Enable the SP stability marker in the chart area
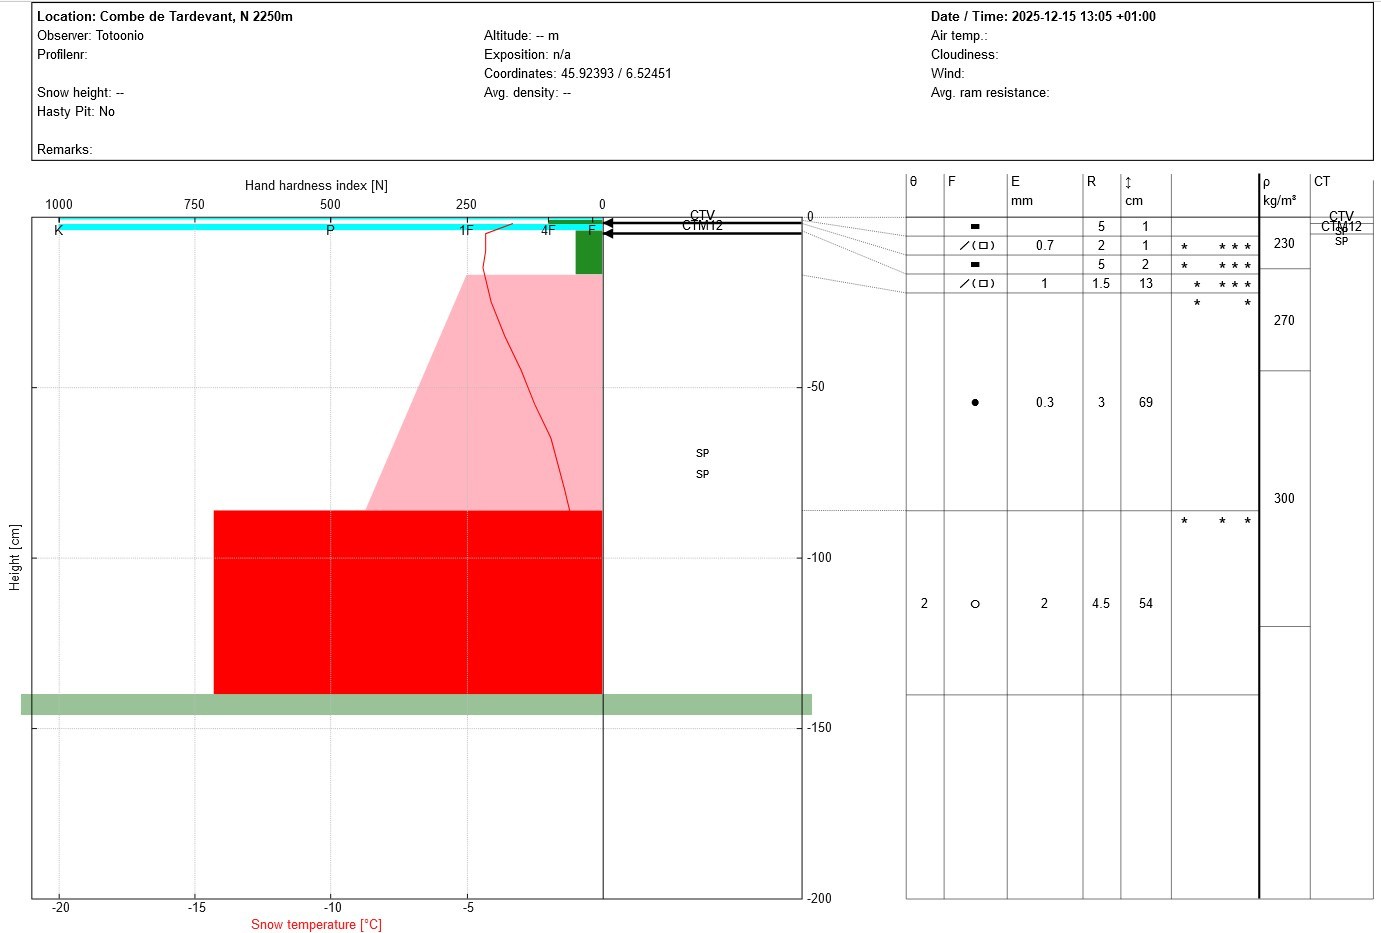The height and width of the screenshot is (933, 1381). 703,453
